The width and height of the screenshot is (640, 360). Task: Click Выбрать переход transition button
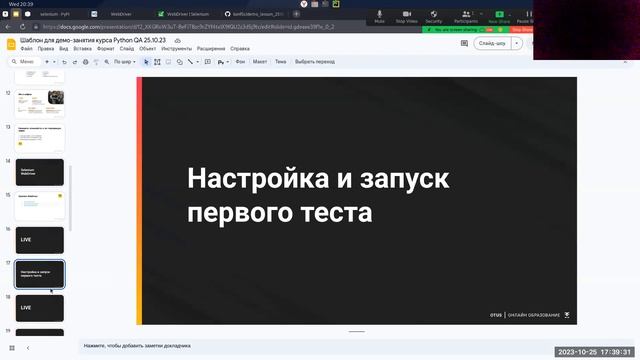point(315,62)
